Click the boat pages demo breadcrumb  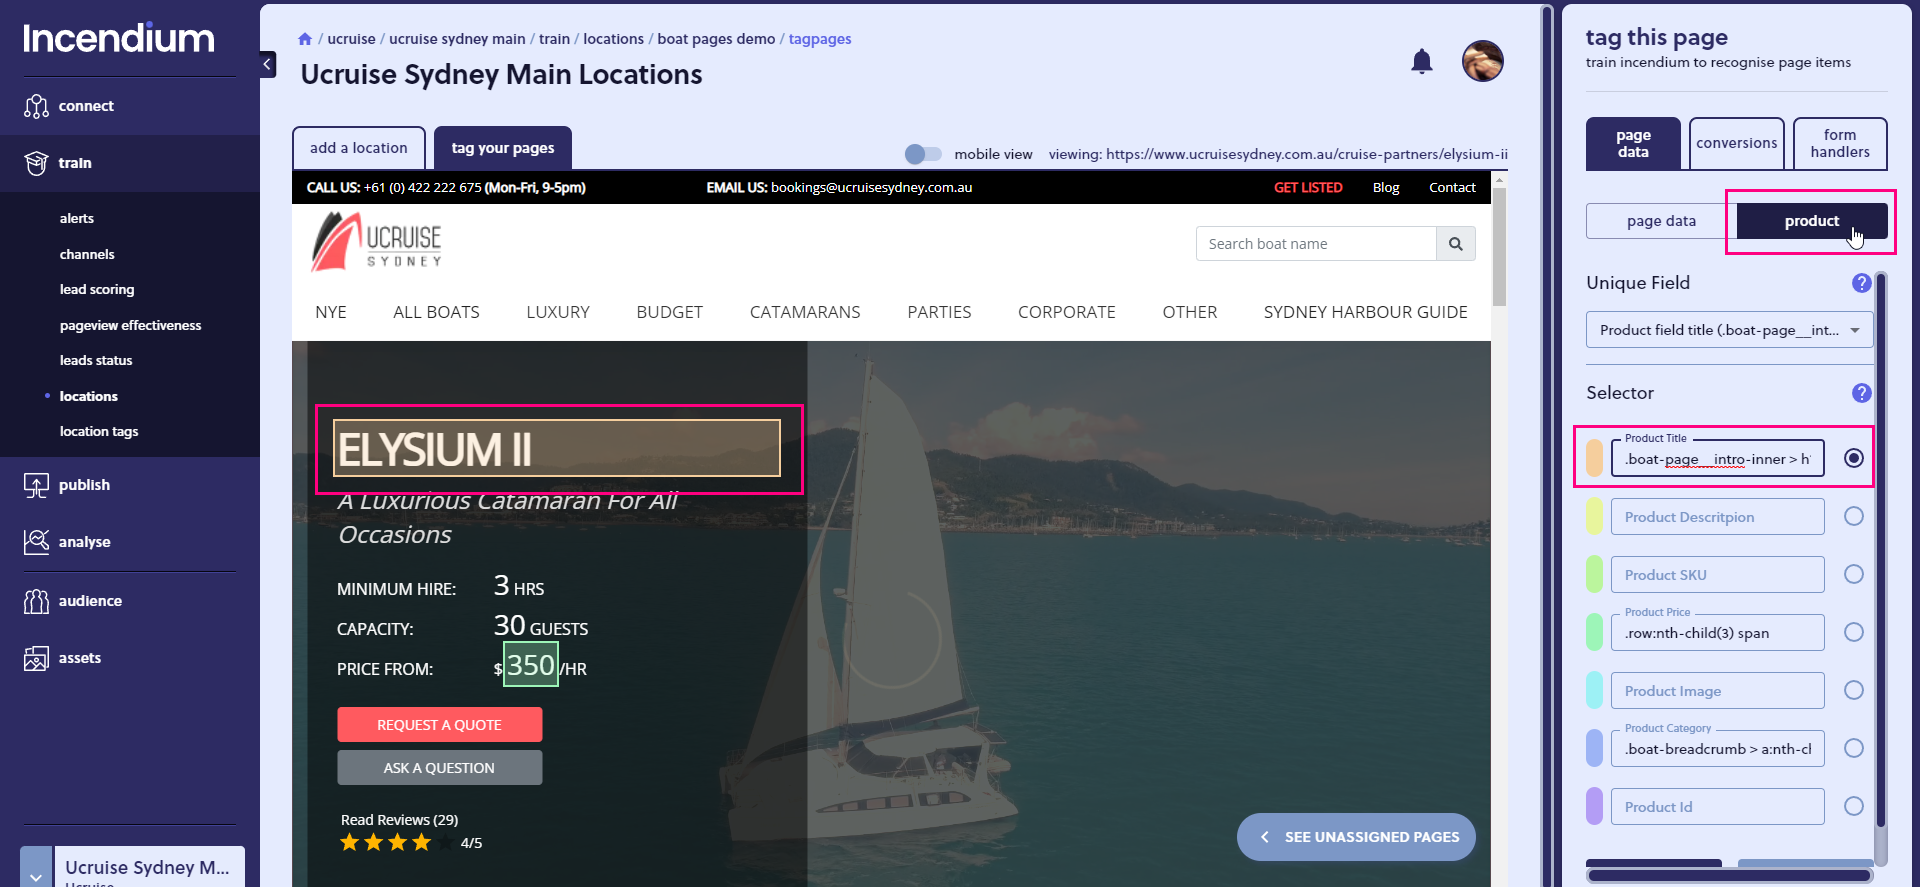click(x=716, y=39)
